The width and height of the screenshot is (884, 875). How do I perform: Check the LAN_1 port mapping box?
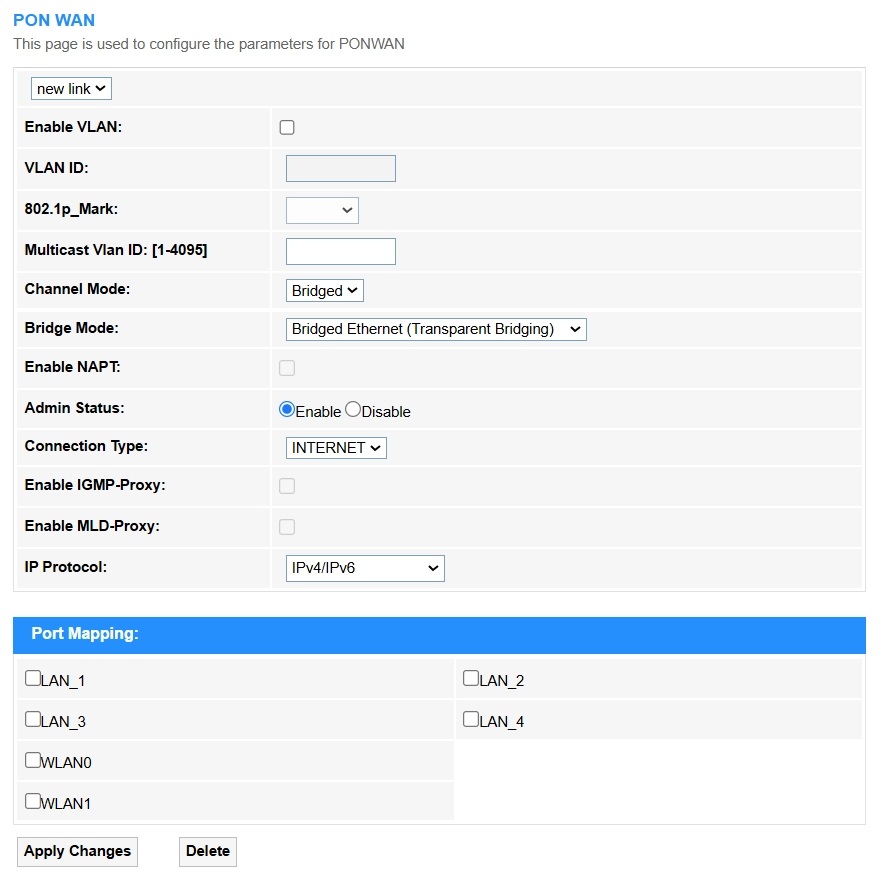(33, 679)
